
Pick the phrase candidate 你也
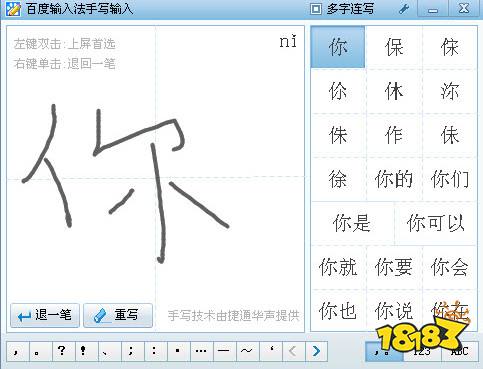pos(337,311)
